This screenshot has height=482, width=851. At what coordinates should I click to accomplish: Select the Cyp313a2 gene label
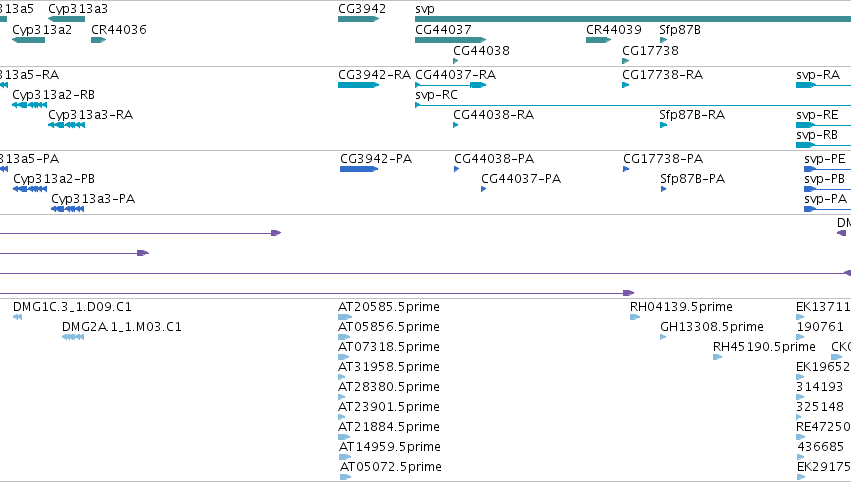[x=42, y=30]
